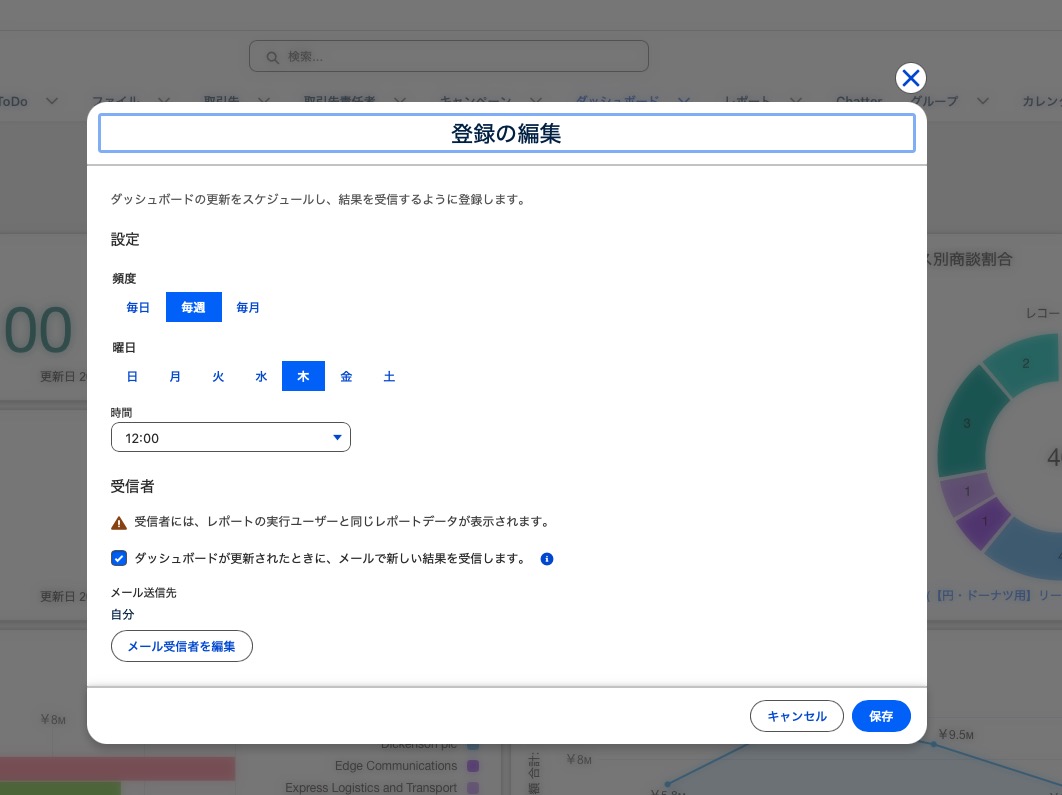Open the 時間 12:00 dropdown
Screen dimensions: 1062x795
point(231,437)
